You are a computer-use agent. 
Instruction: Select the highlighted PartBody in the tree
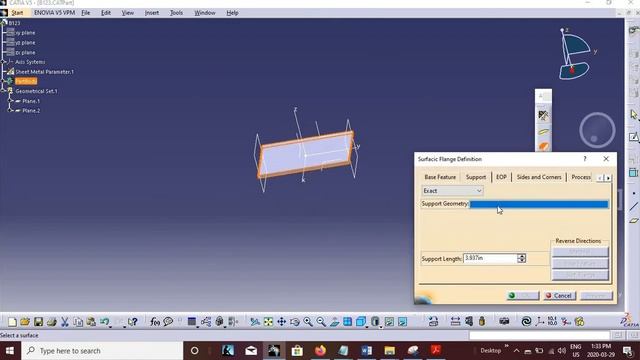(x=26, y=82)
